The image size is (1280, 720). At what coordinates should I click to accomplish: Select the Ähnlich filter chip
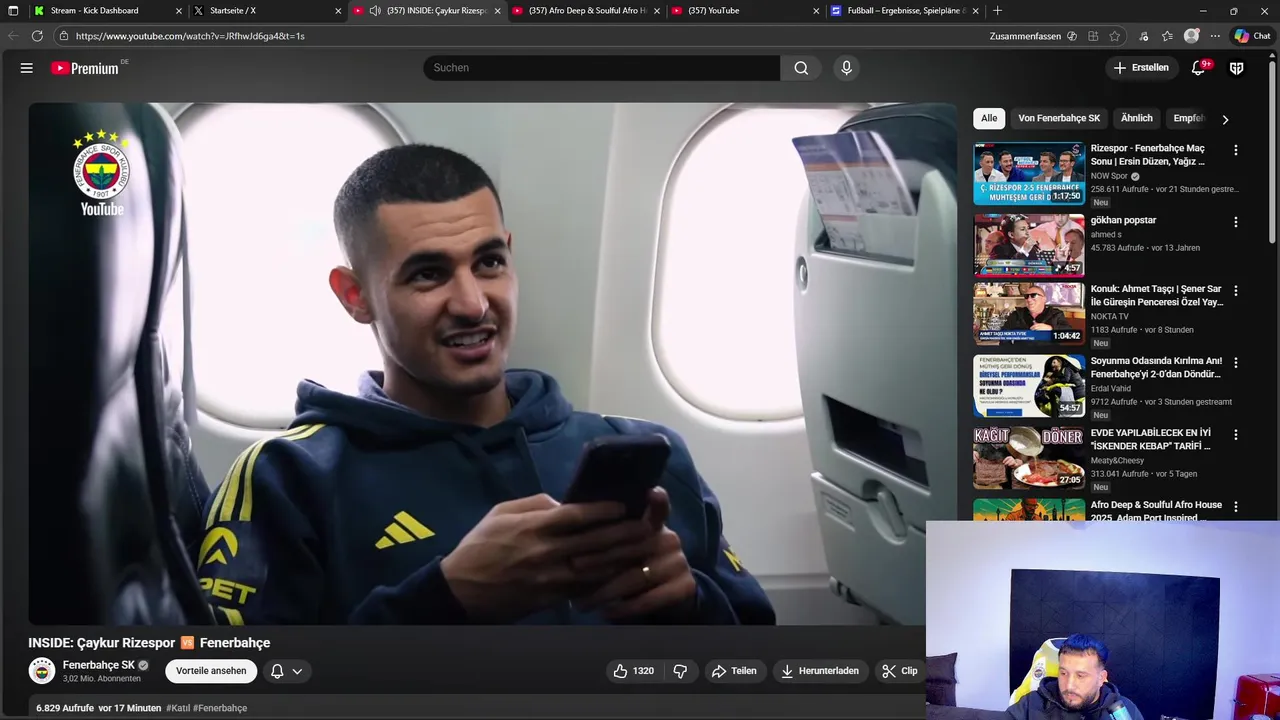1137,118
